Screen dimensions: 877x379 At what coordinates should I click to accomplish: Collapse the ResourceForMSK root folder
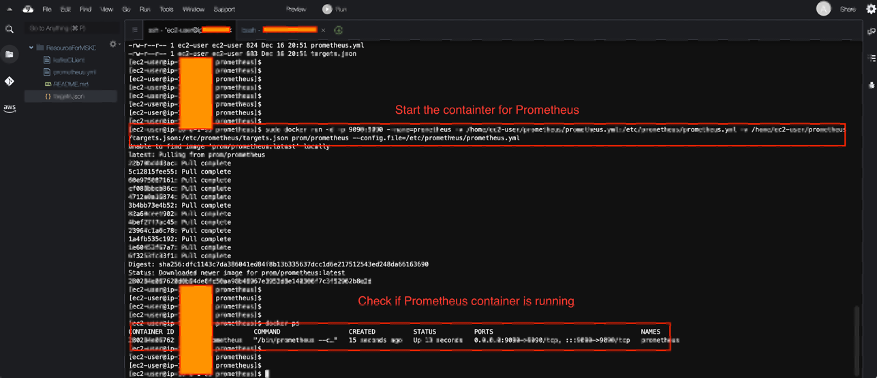coord(31,48)
